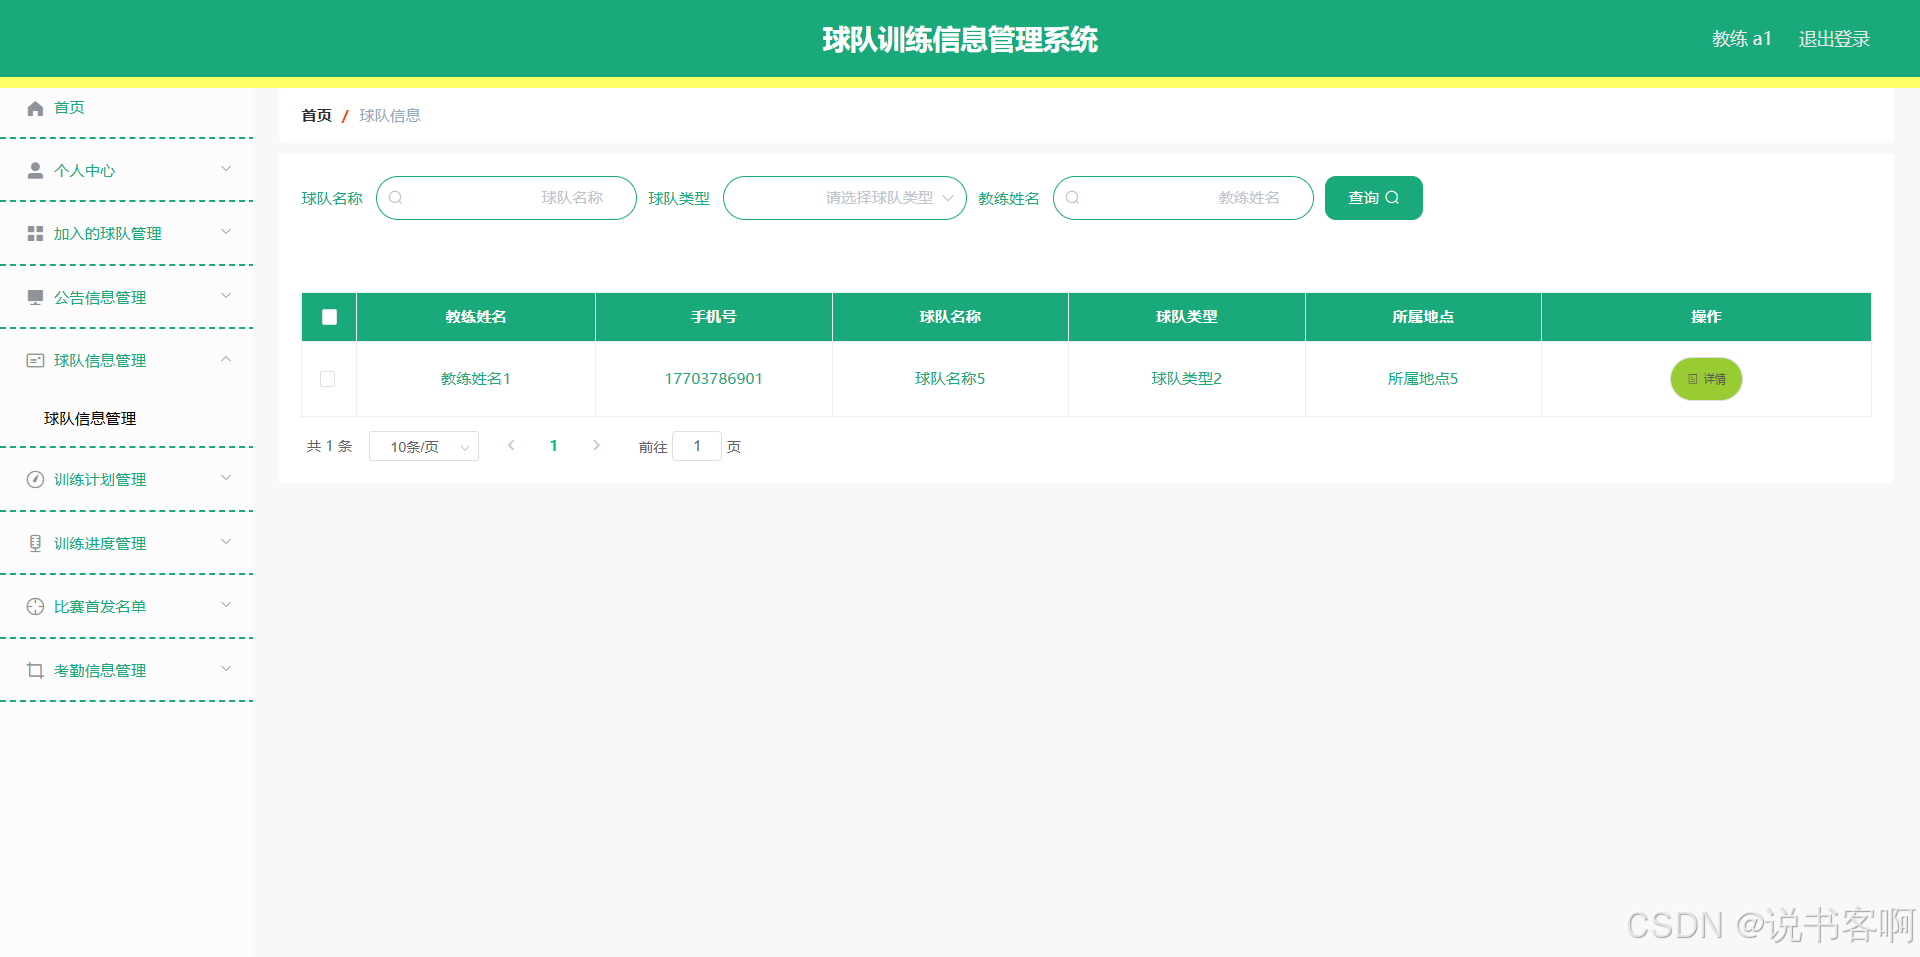Open the 比赛首发名单 menu label
Image resolution: width=1920 pixels, height=957 pixels.
click(x=100, y=607)
